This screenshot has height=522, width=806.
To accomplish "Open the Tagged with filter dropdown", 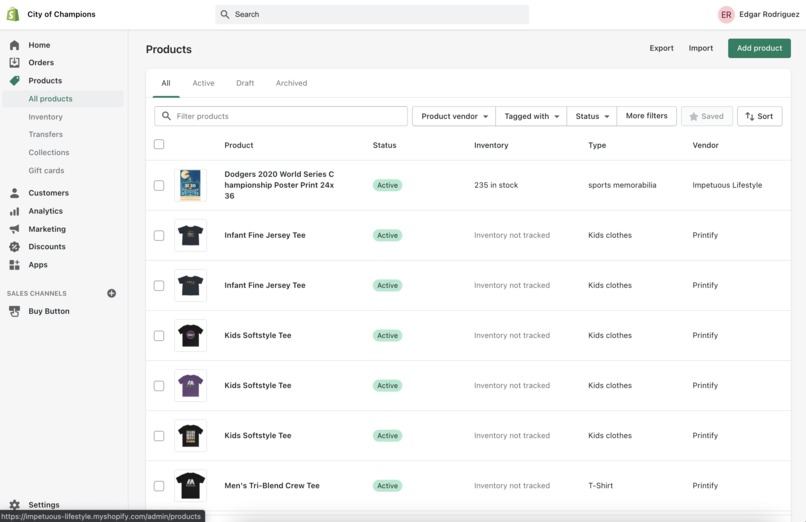I will (x=531, y=116).
